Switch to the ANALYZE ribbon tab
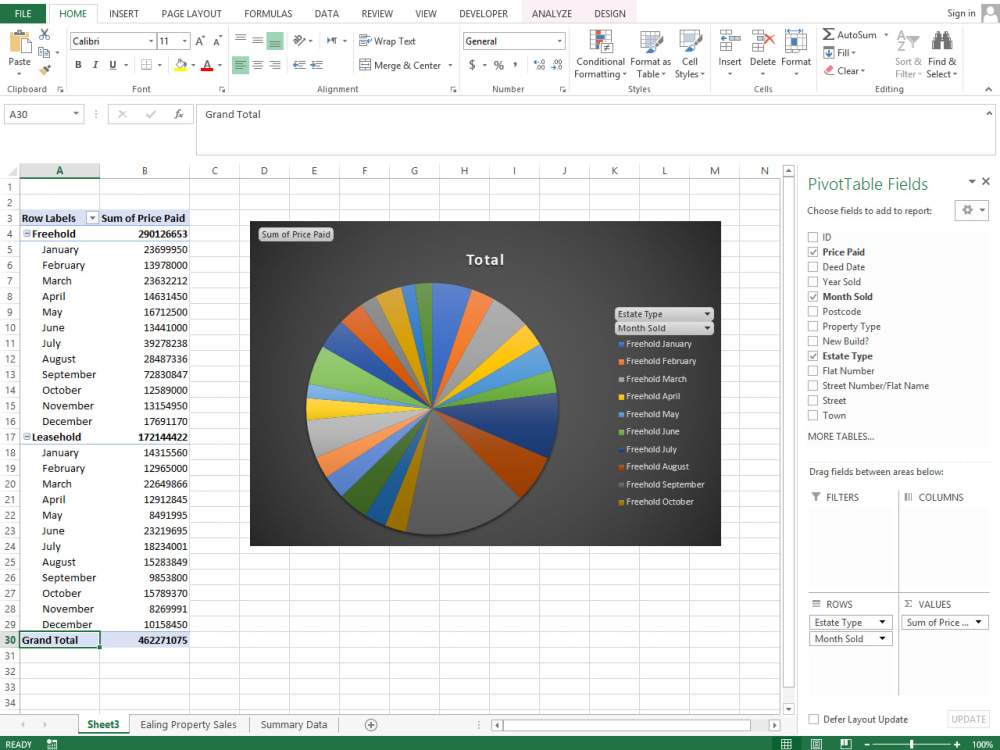 click(x=552, y=13)
